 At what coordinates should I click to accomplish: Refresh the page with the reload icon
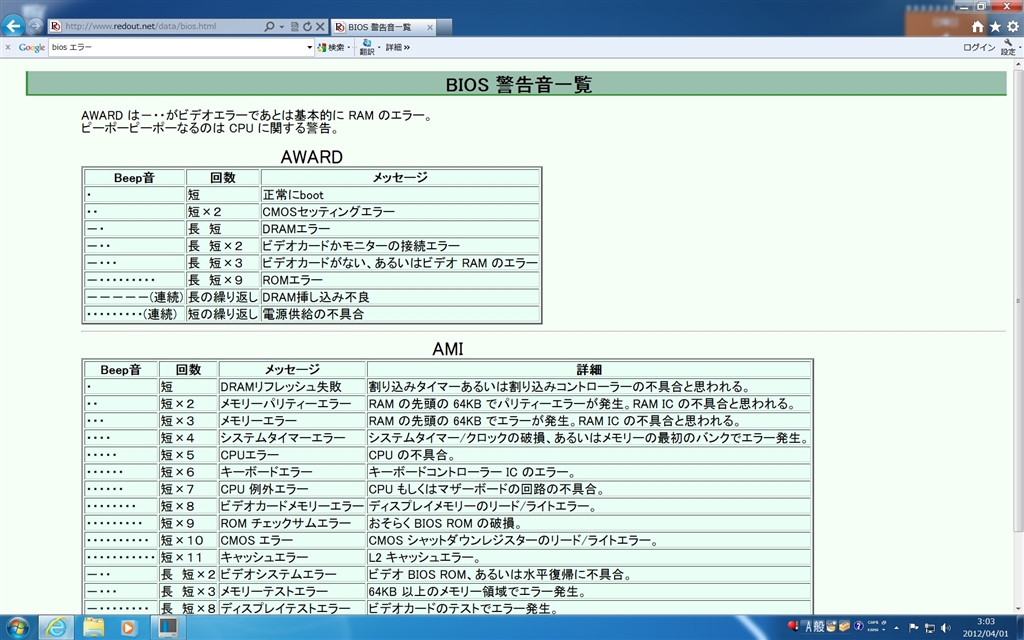click(307, 26)
